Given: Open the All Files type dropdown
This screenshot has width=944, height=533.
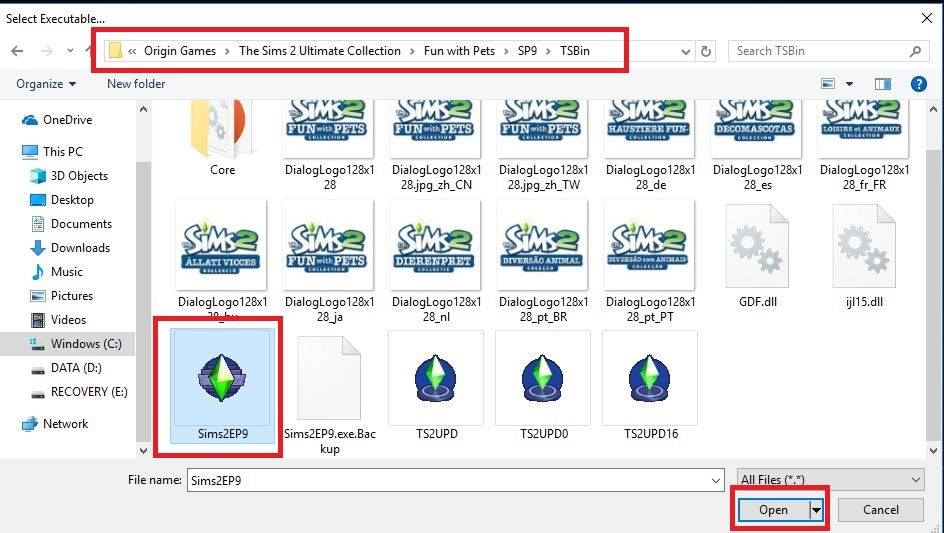Looking at the screenshot, I should point(830,480).
